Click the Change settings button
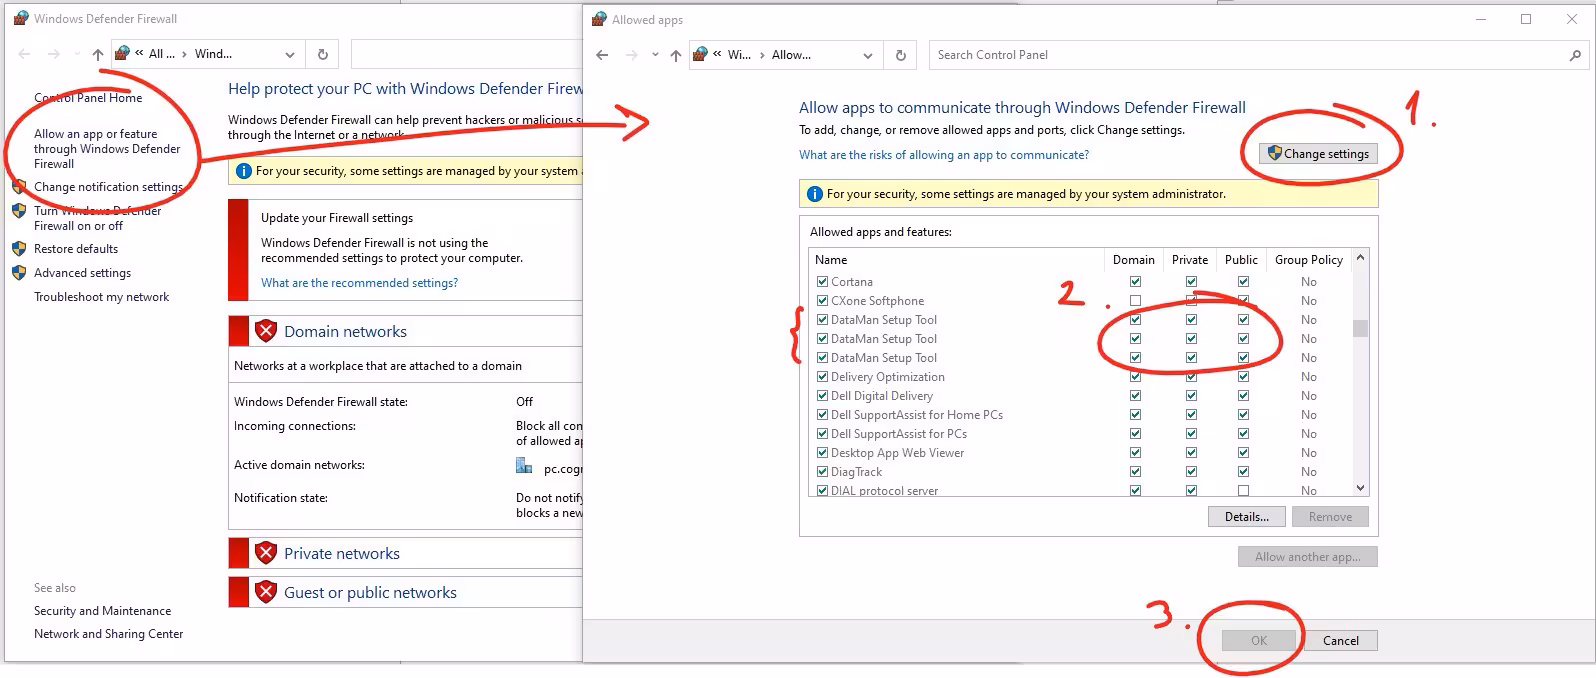Viewport: 1596px width, 678px height. (1318, 154)
